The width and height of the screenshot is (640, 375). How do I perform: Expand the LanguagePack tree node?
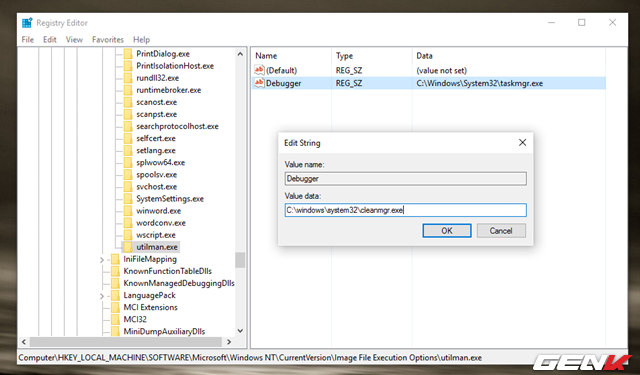102,296
